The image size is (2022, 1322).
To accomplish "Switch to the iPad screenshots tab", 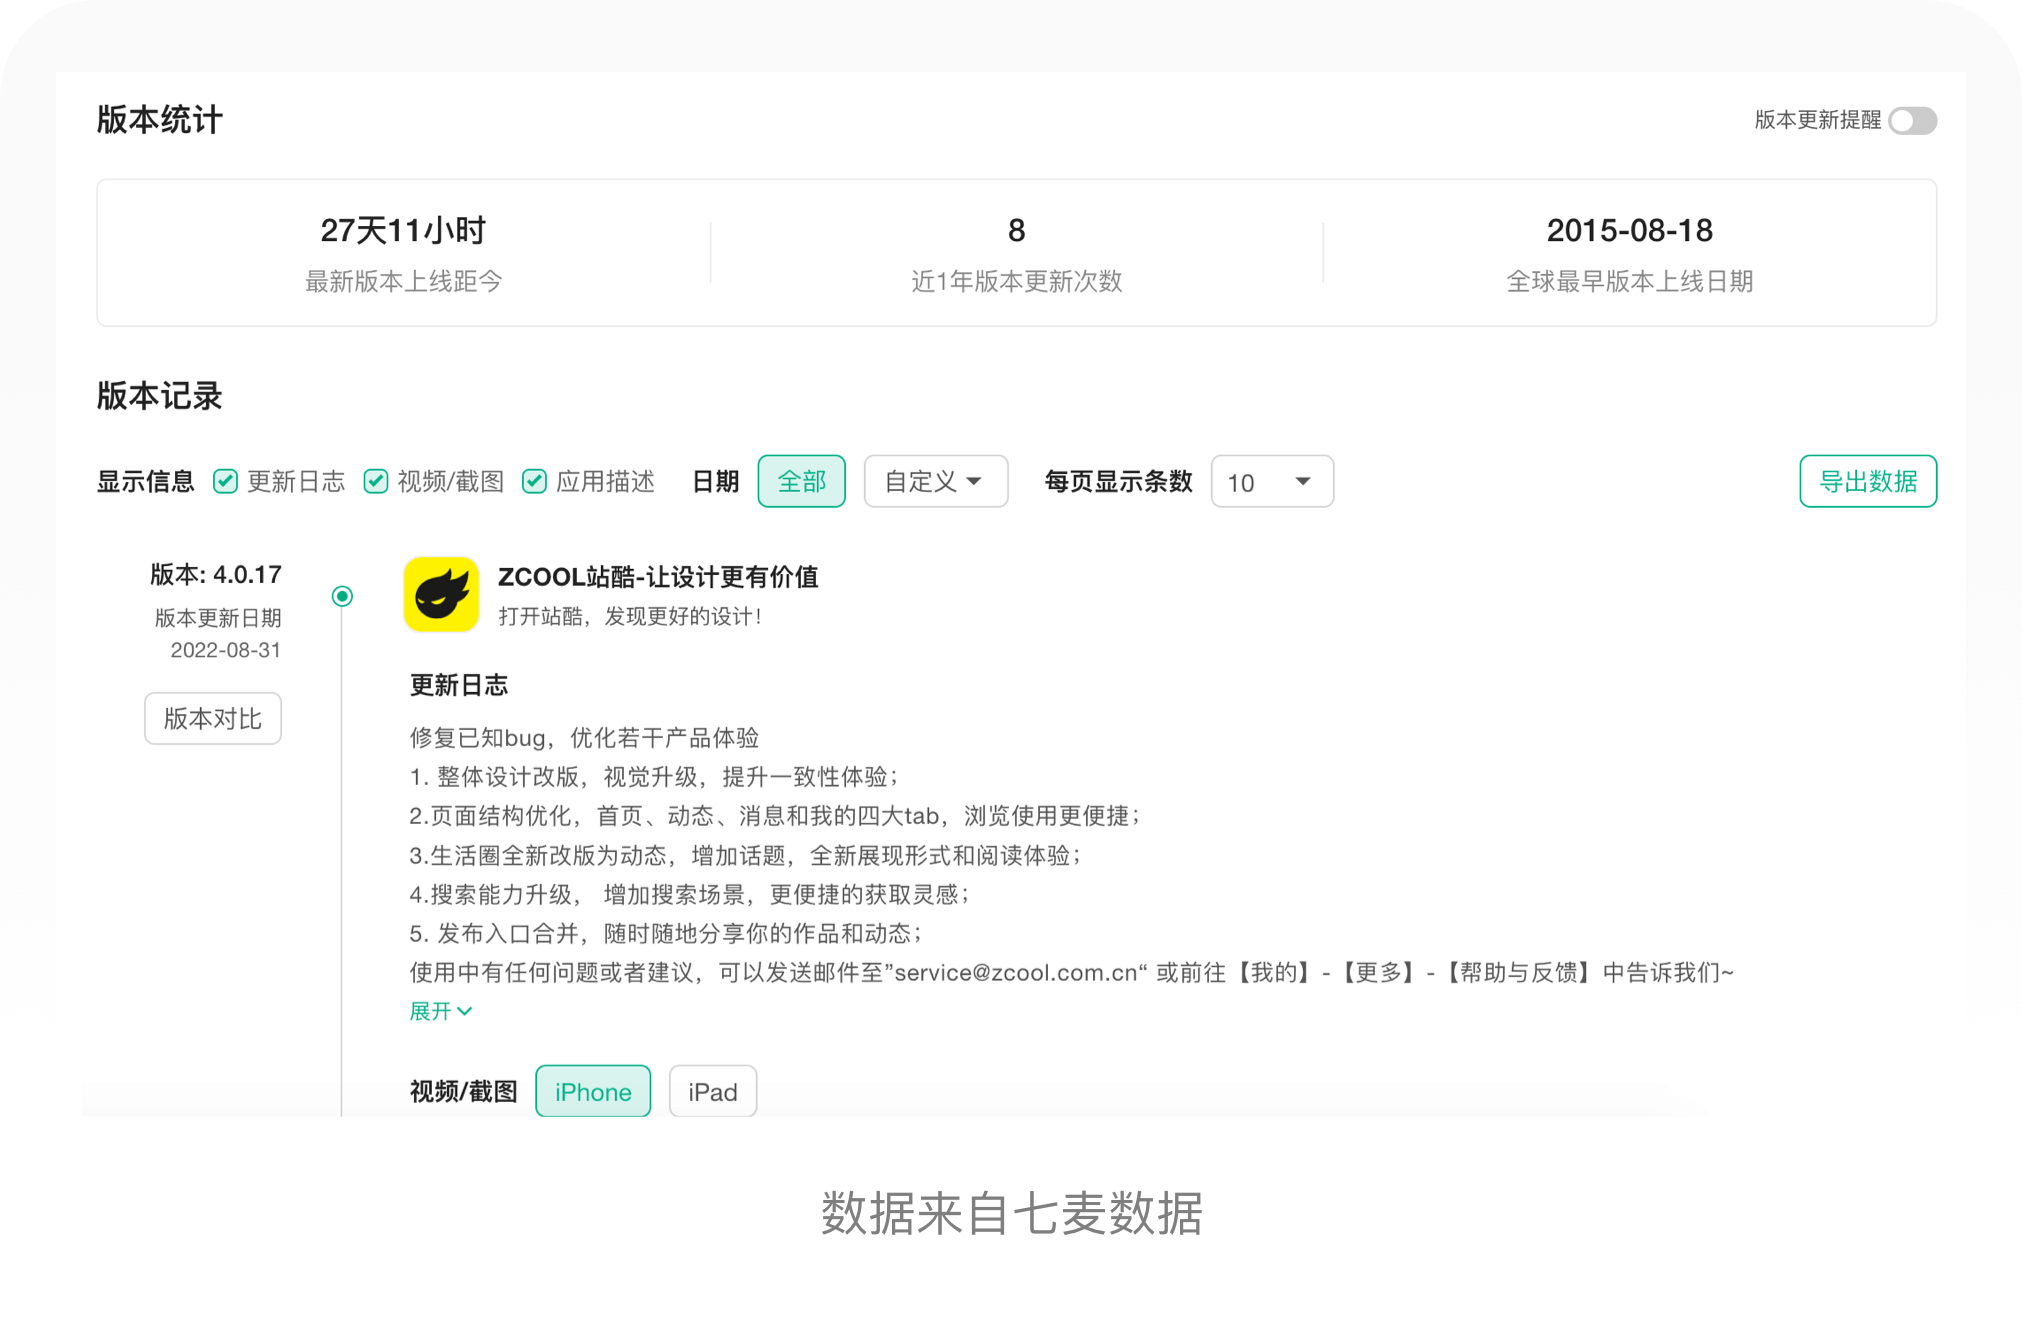I will (x=712, y=1091).
